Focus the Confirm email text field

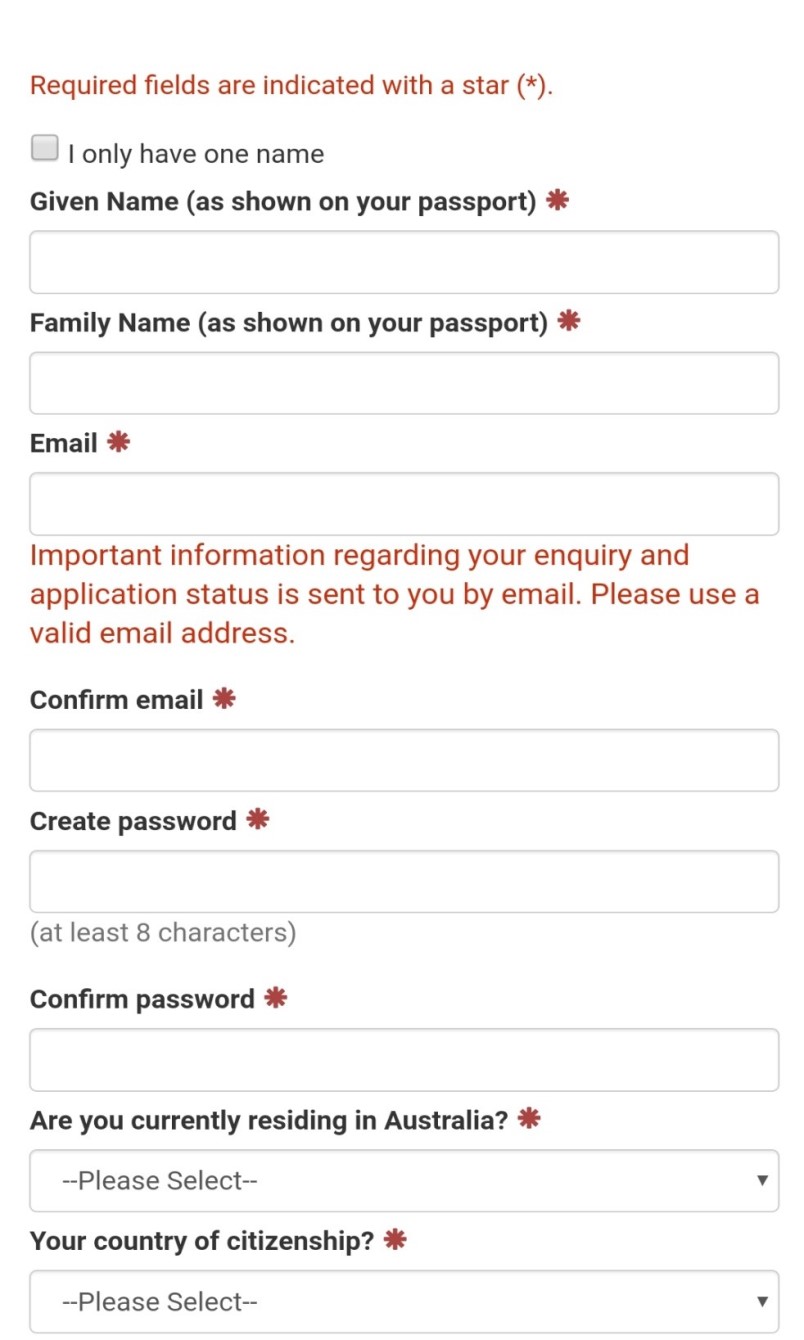click(404, 760)
